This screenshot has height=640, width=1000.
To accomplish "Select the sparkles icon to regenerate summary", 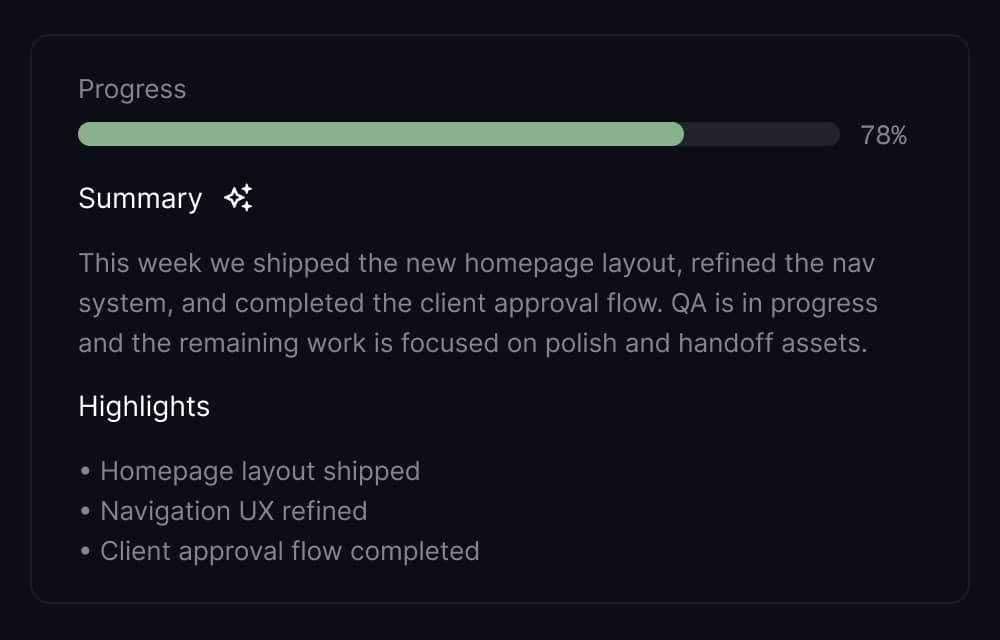I will tap(237, 197).
